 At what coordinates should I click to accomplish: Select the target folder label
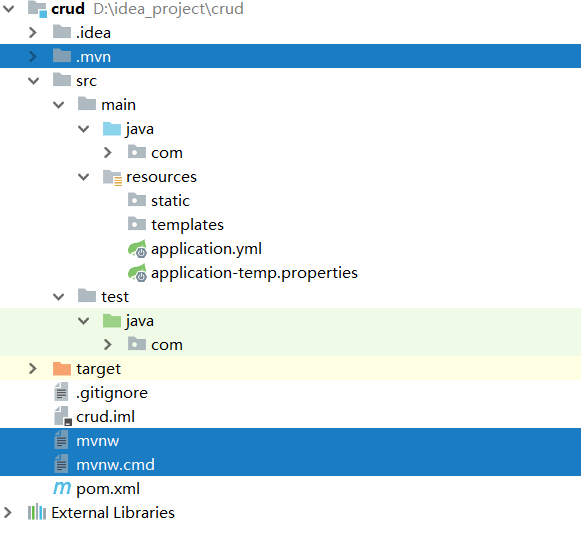99,369
